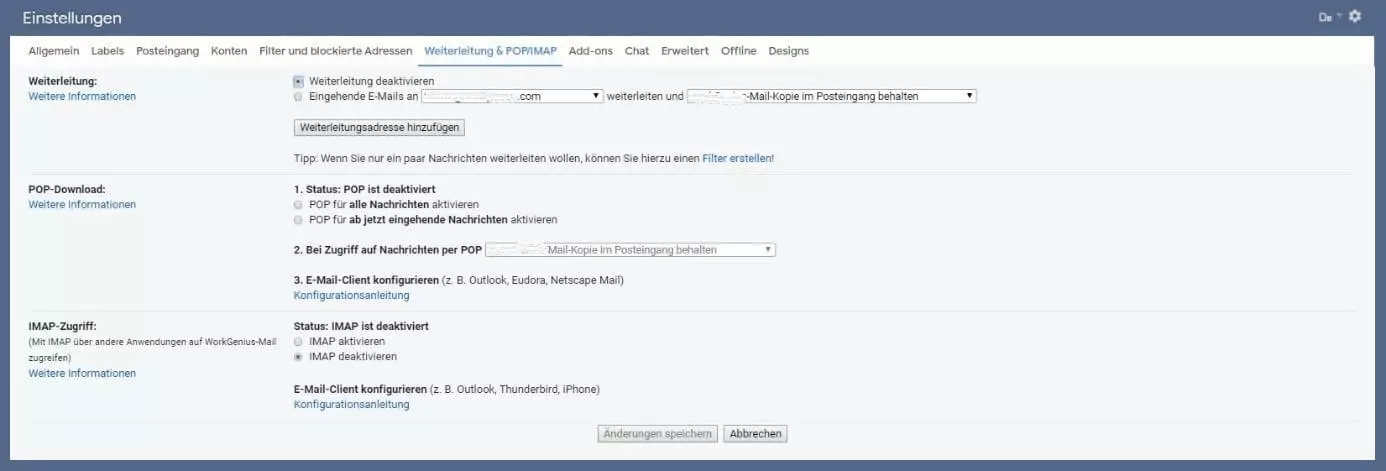Viewport: 1386px width, 471px height.
Task: Follow the Filter erstellen link
Action: tap(738, 158)
